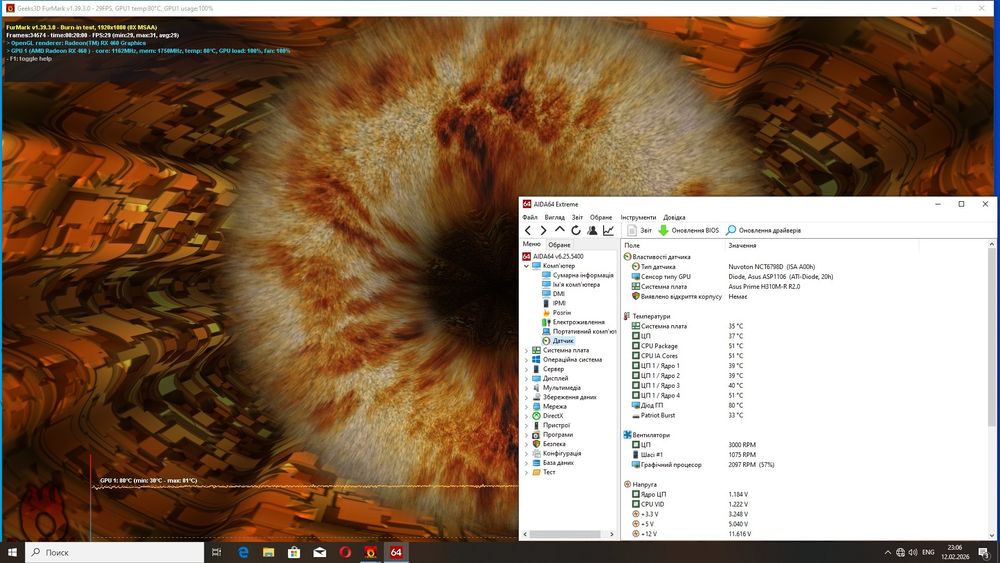Go back with AIDA64 back arrow

tap(527, 230)
